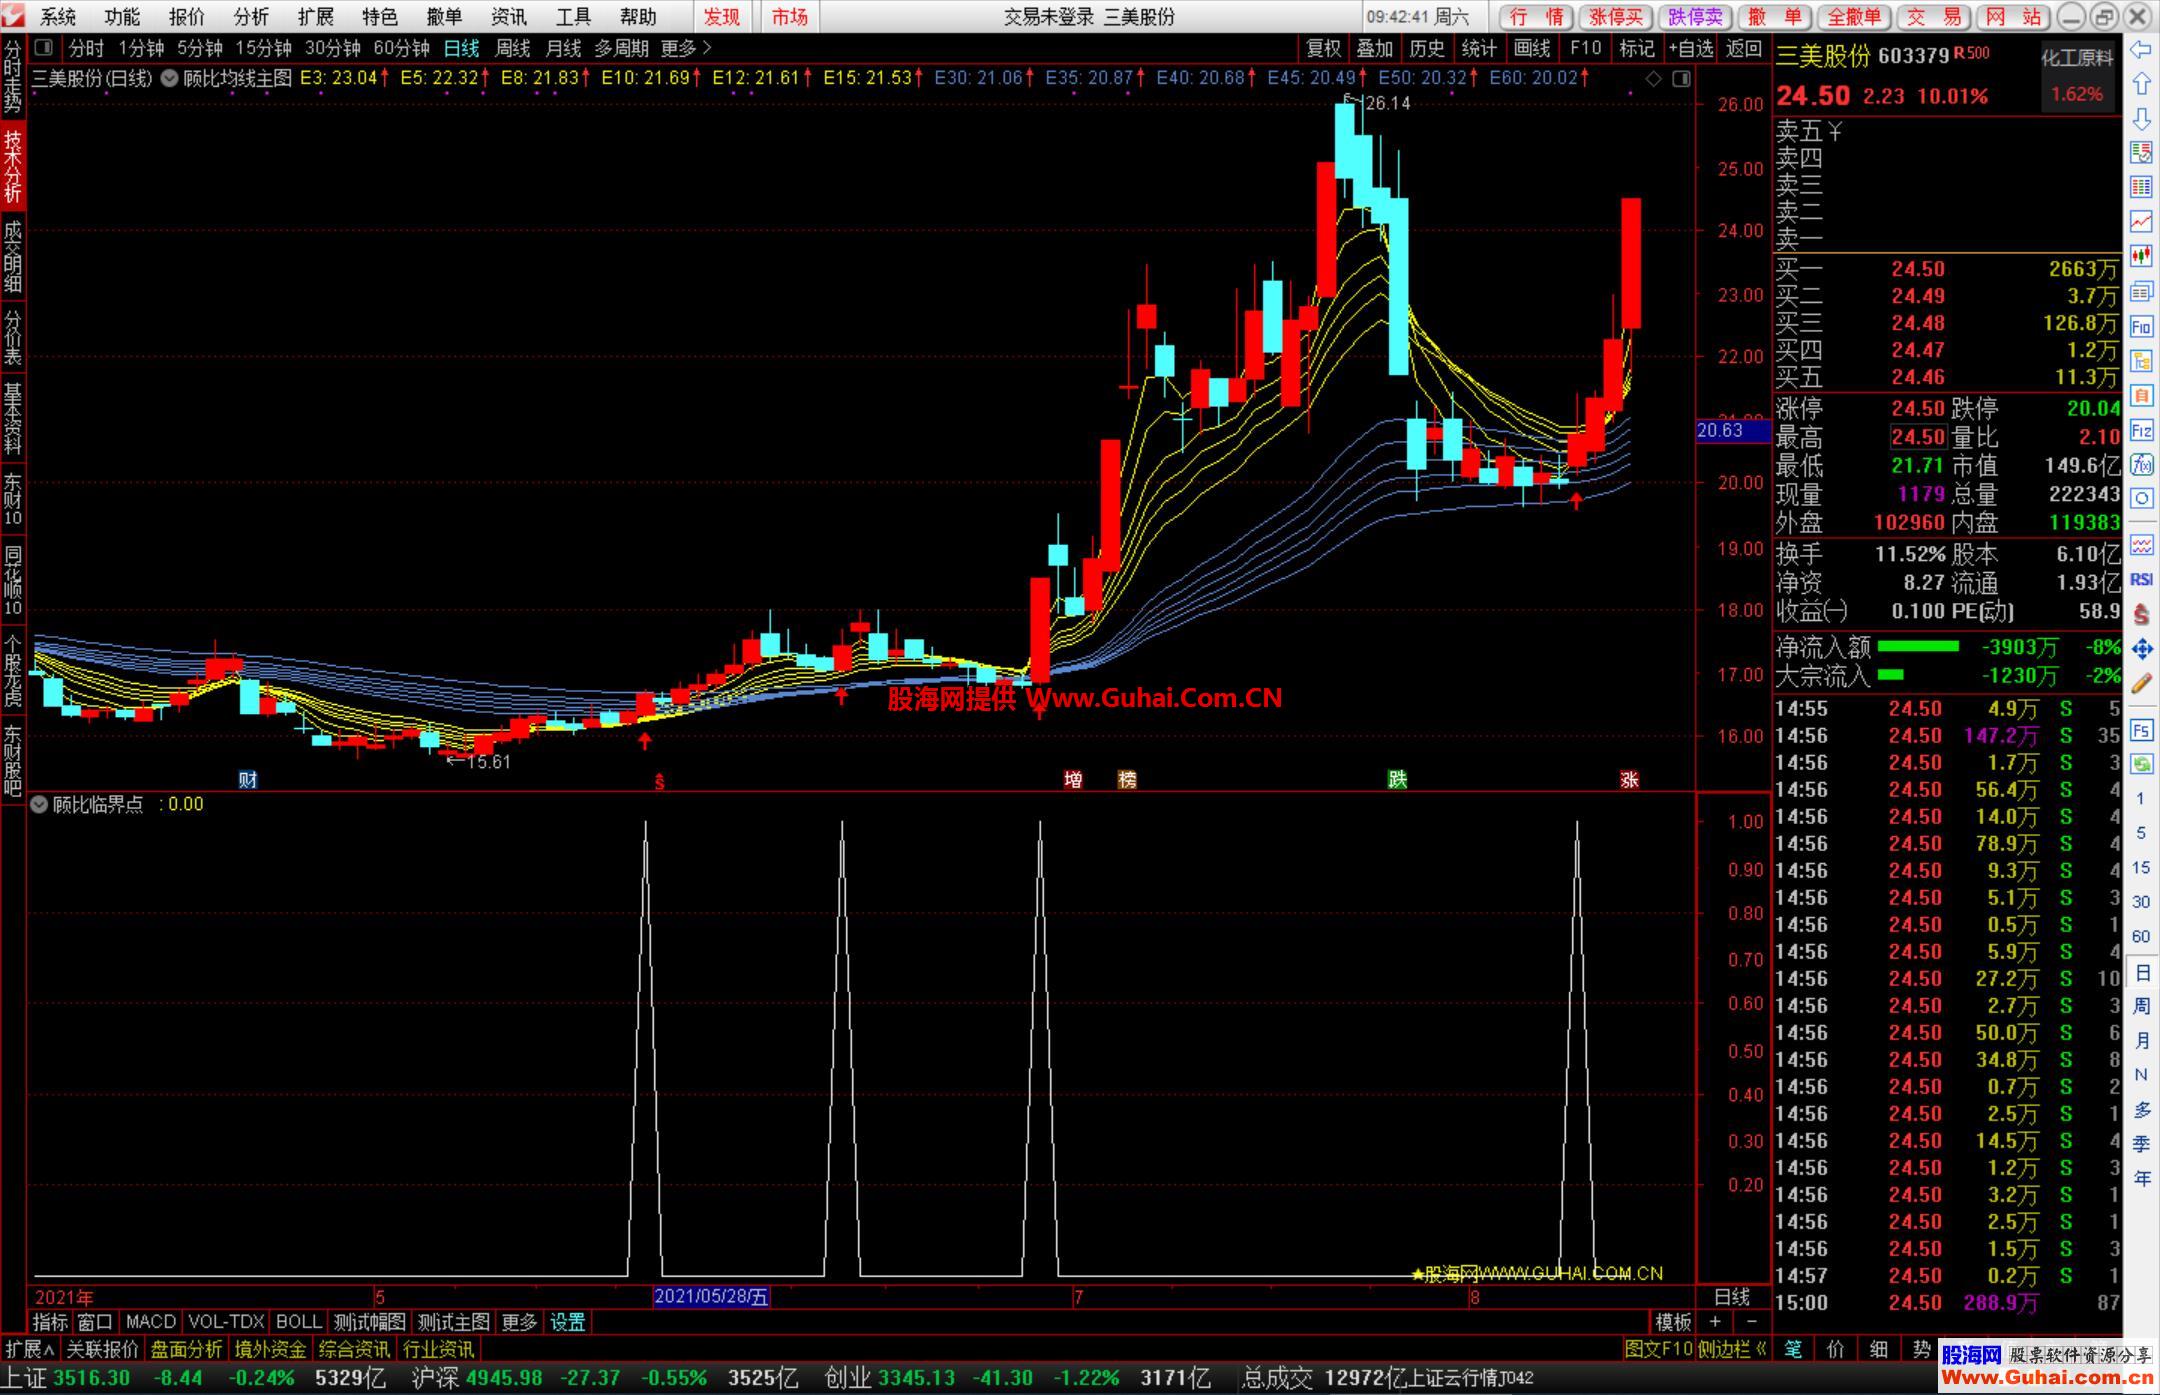Image resolution: width=2160 pixels, height=1395 pixels.
Task: Click the back arrow icon in right toolbar
Action: 2141,50
